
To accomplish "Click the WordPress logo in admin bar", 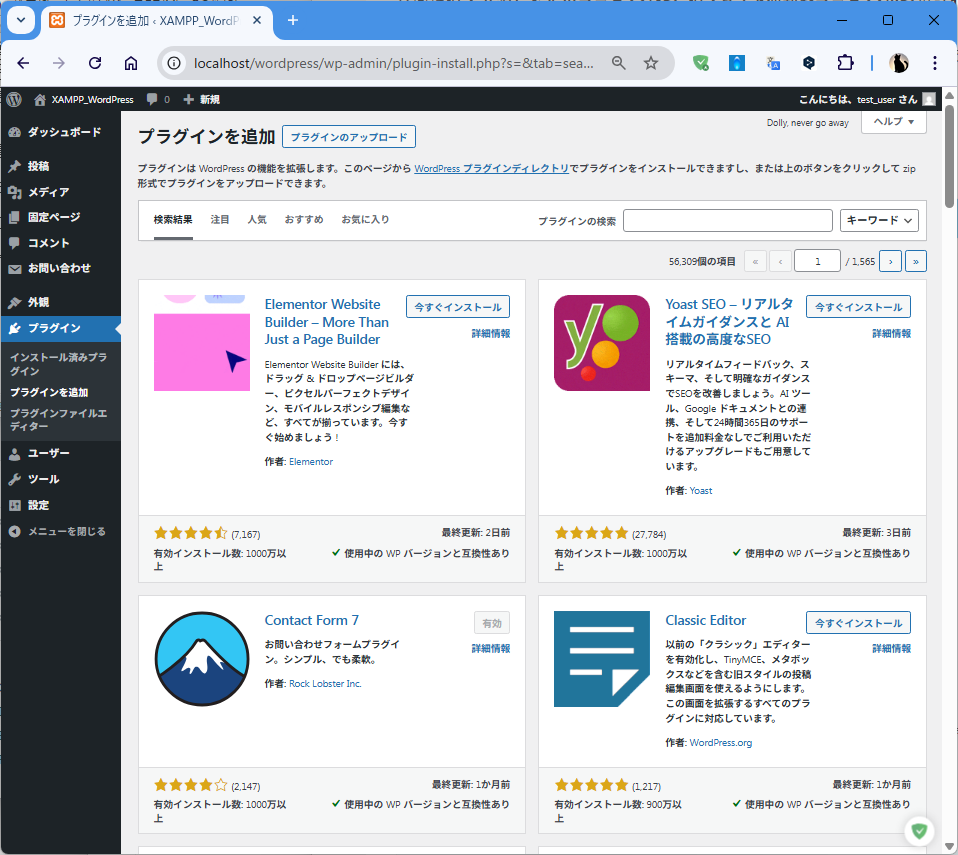I will (x=14, y=99).
